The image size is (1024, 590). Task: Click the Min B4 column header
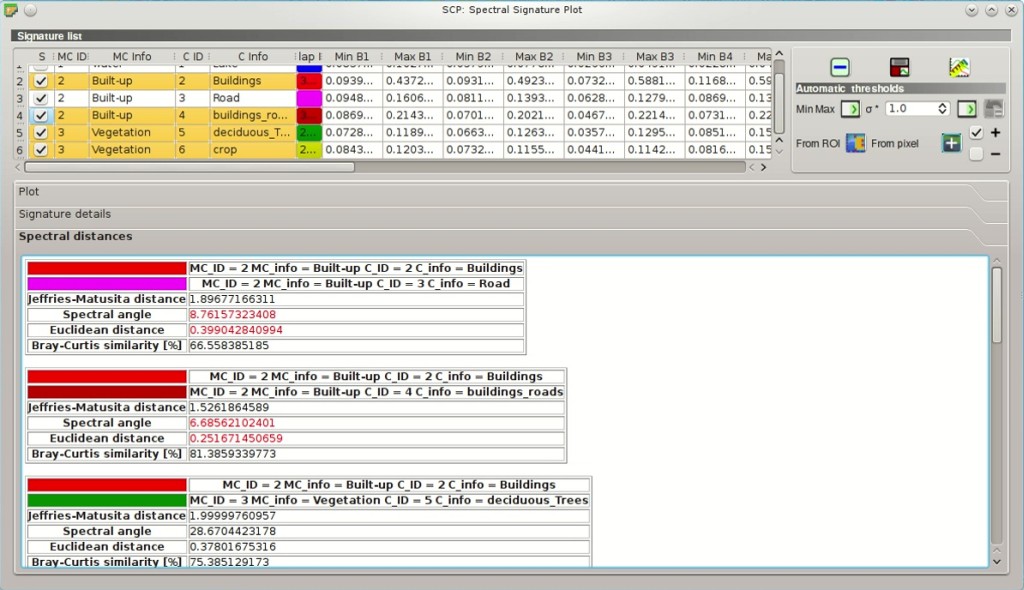pos(714,57)
